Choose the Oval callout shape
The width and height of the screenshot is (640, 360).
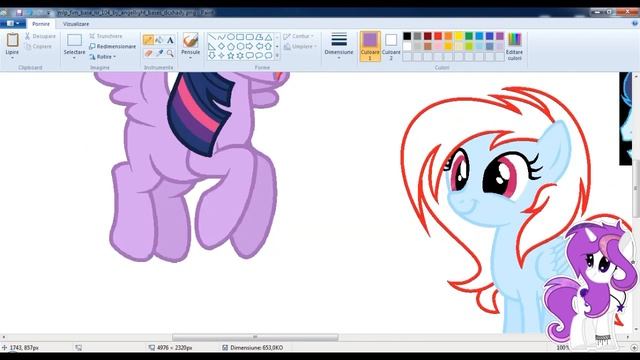pyautogui.click(x=259, y=56)
